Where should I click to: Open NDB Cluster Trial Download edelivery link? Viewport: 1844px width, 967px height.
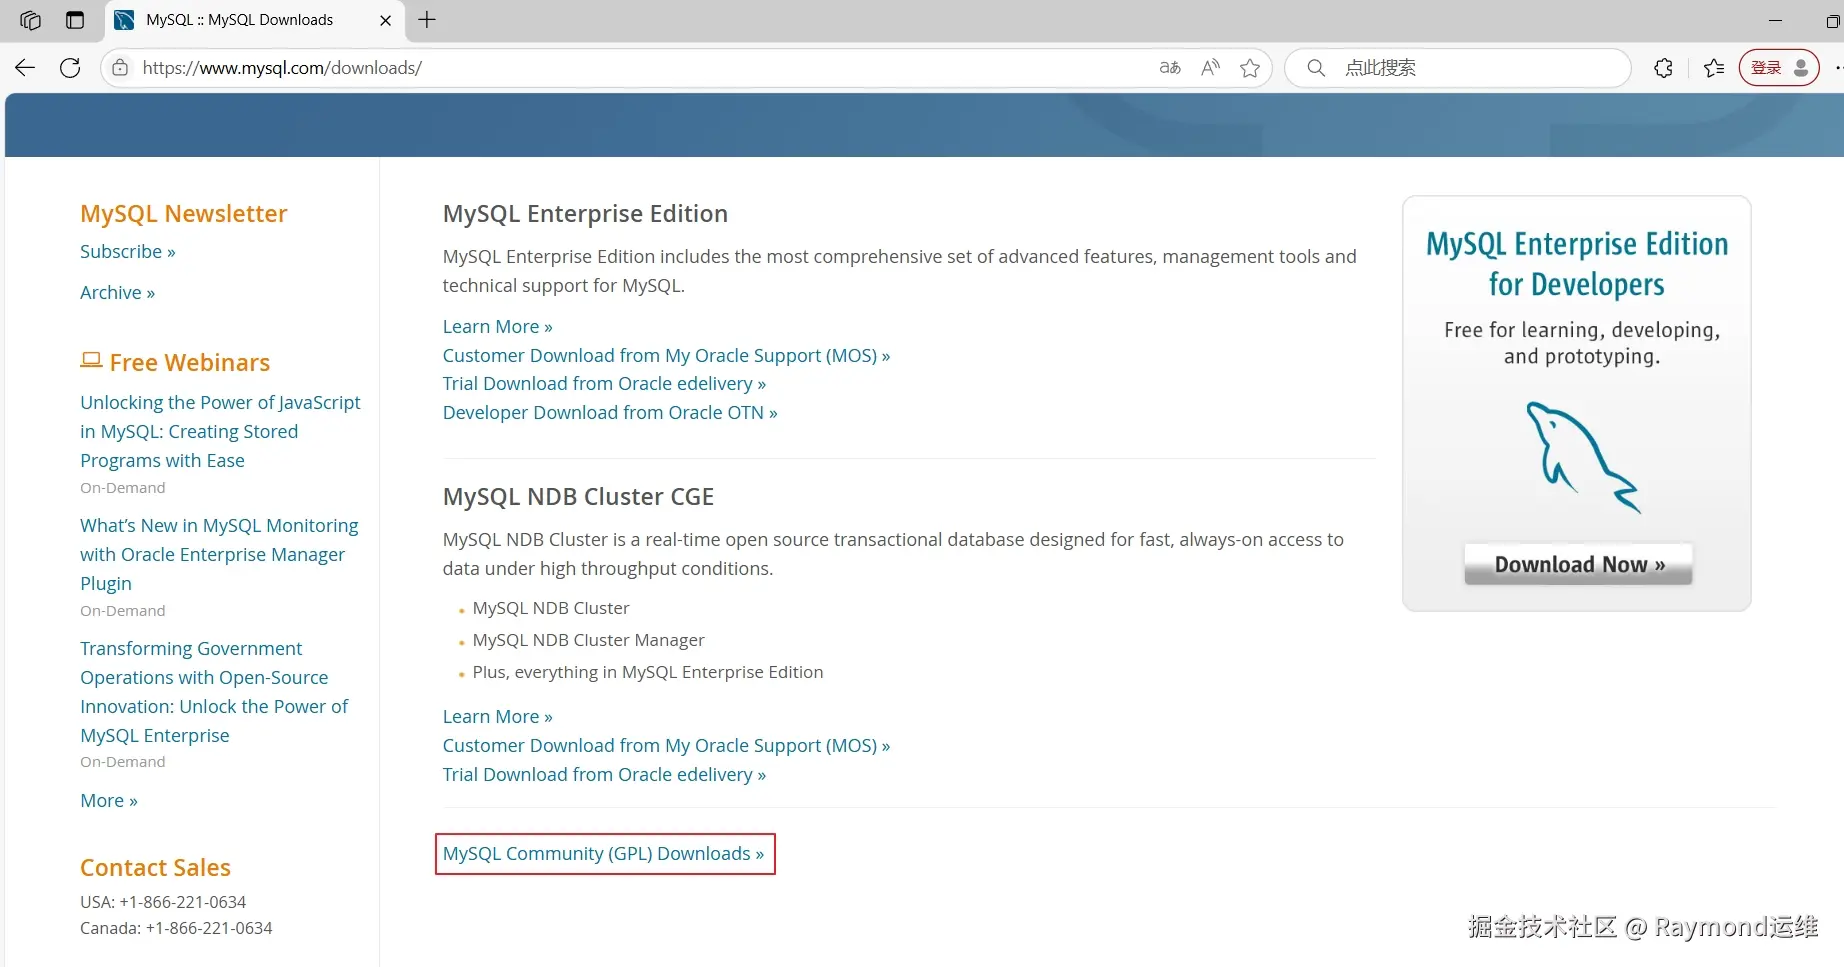[x=604, y=775]
